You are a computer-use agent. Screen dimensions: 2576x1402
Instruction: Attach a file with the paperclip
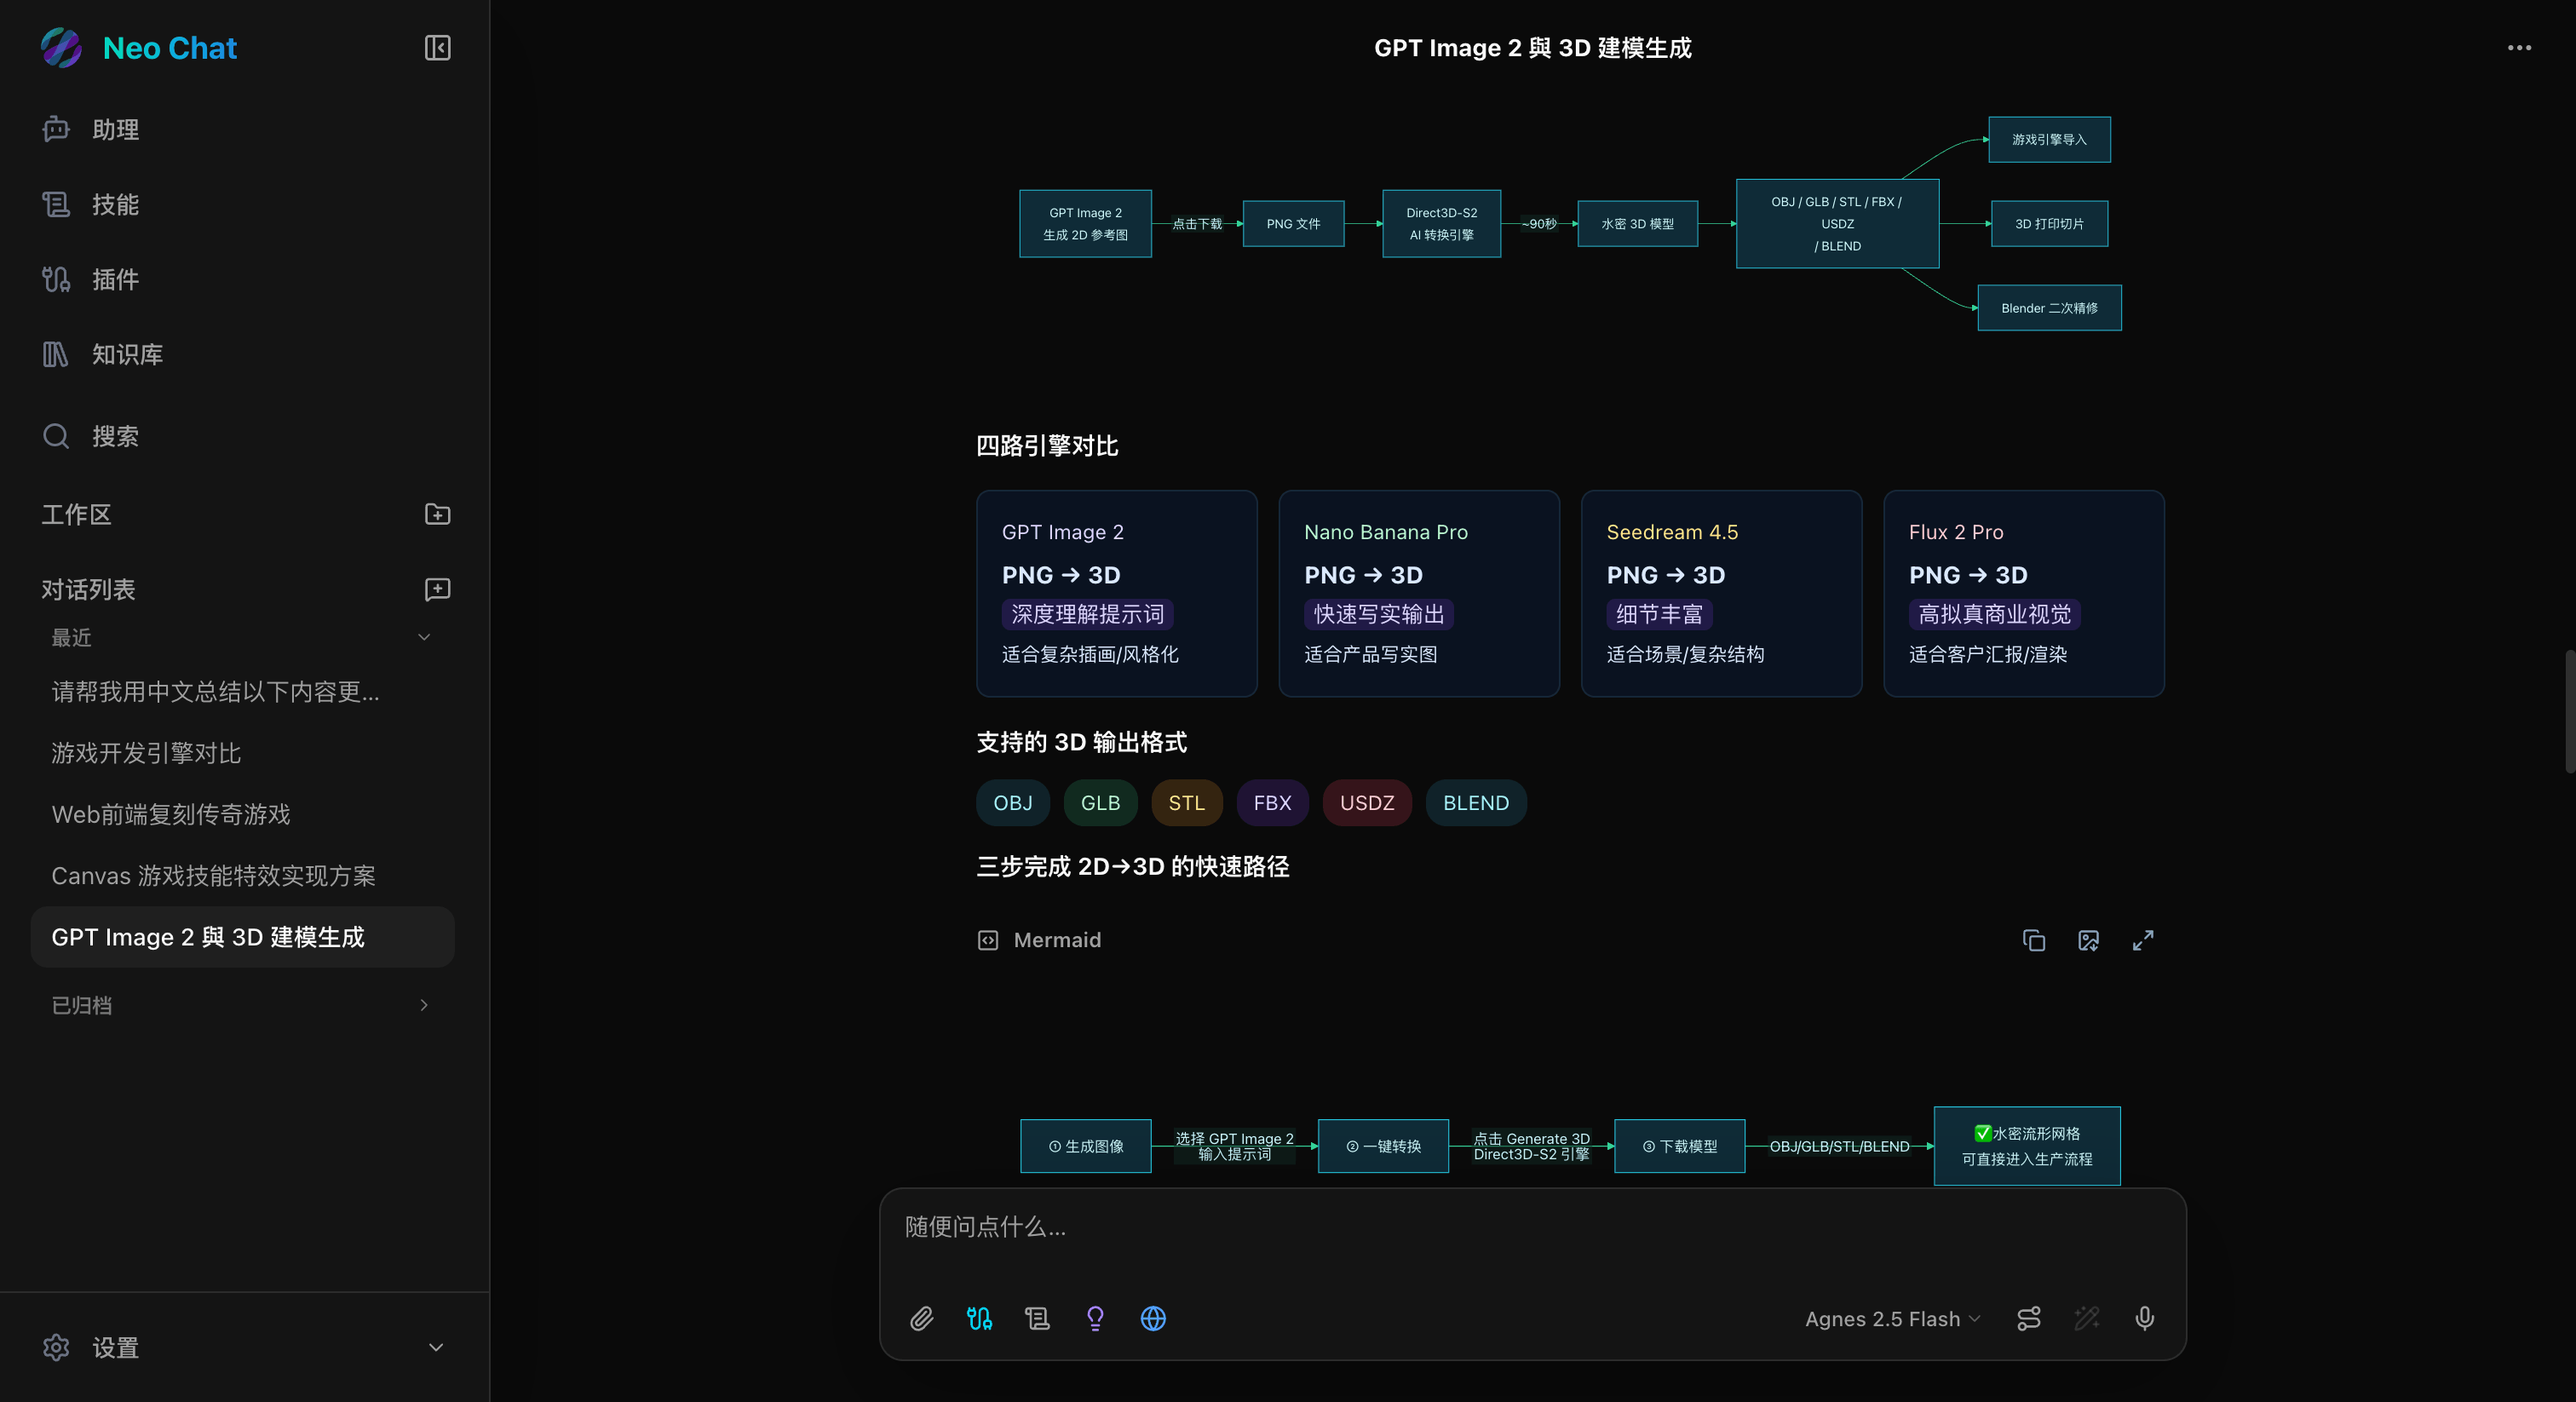(921, 1318)
